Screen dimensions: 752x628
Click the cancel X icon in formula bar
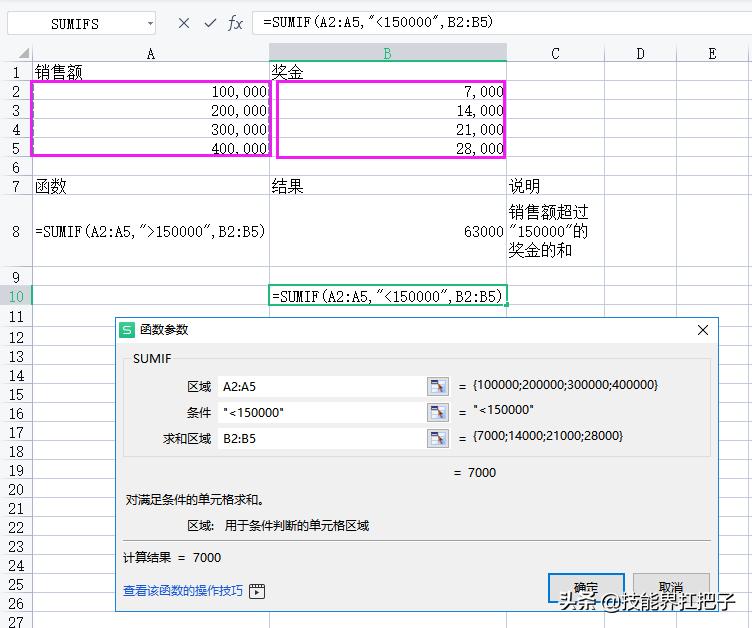(184, 23)
